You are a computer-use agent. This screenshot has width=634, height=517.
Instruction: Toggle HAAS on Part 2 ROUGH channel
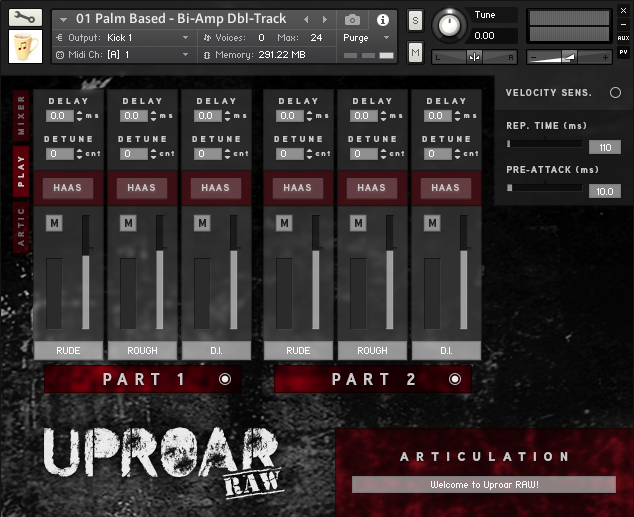click(372, 188)
